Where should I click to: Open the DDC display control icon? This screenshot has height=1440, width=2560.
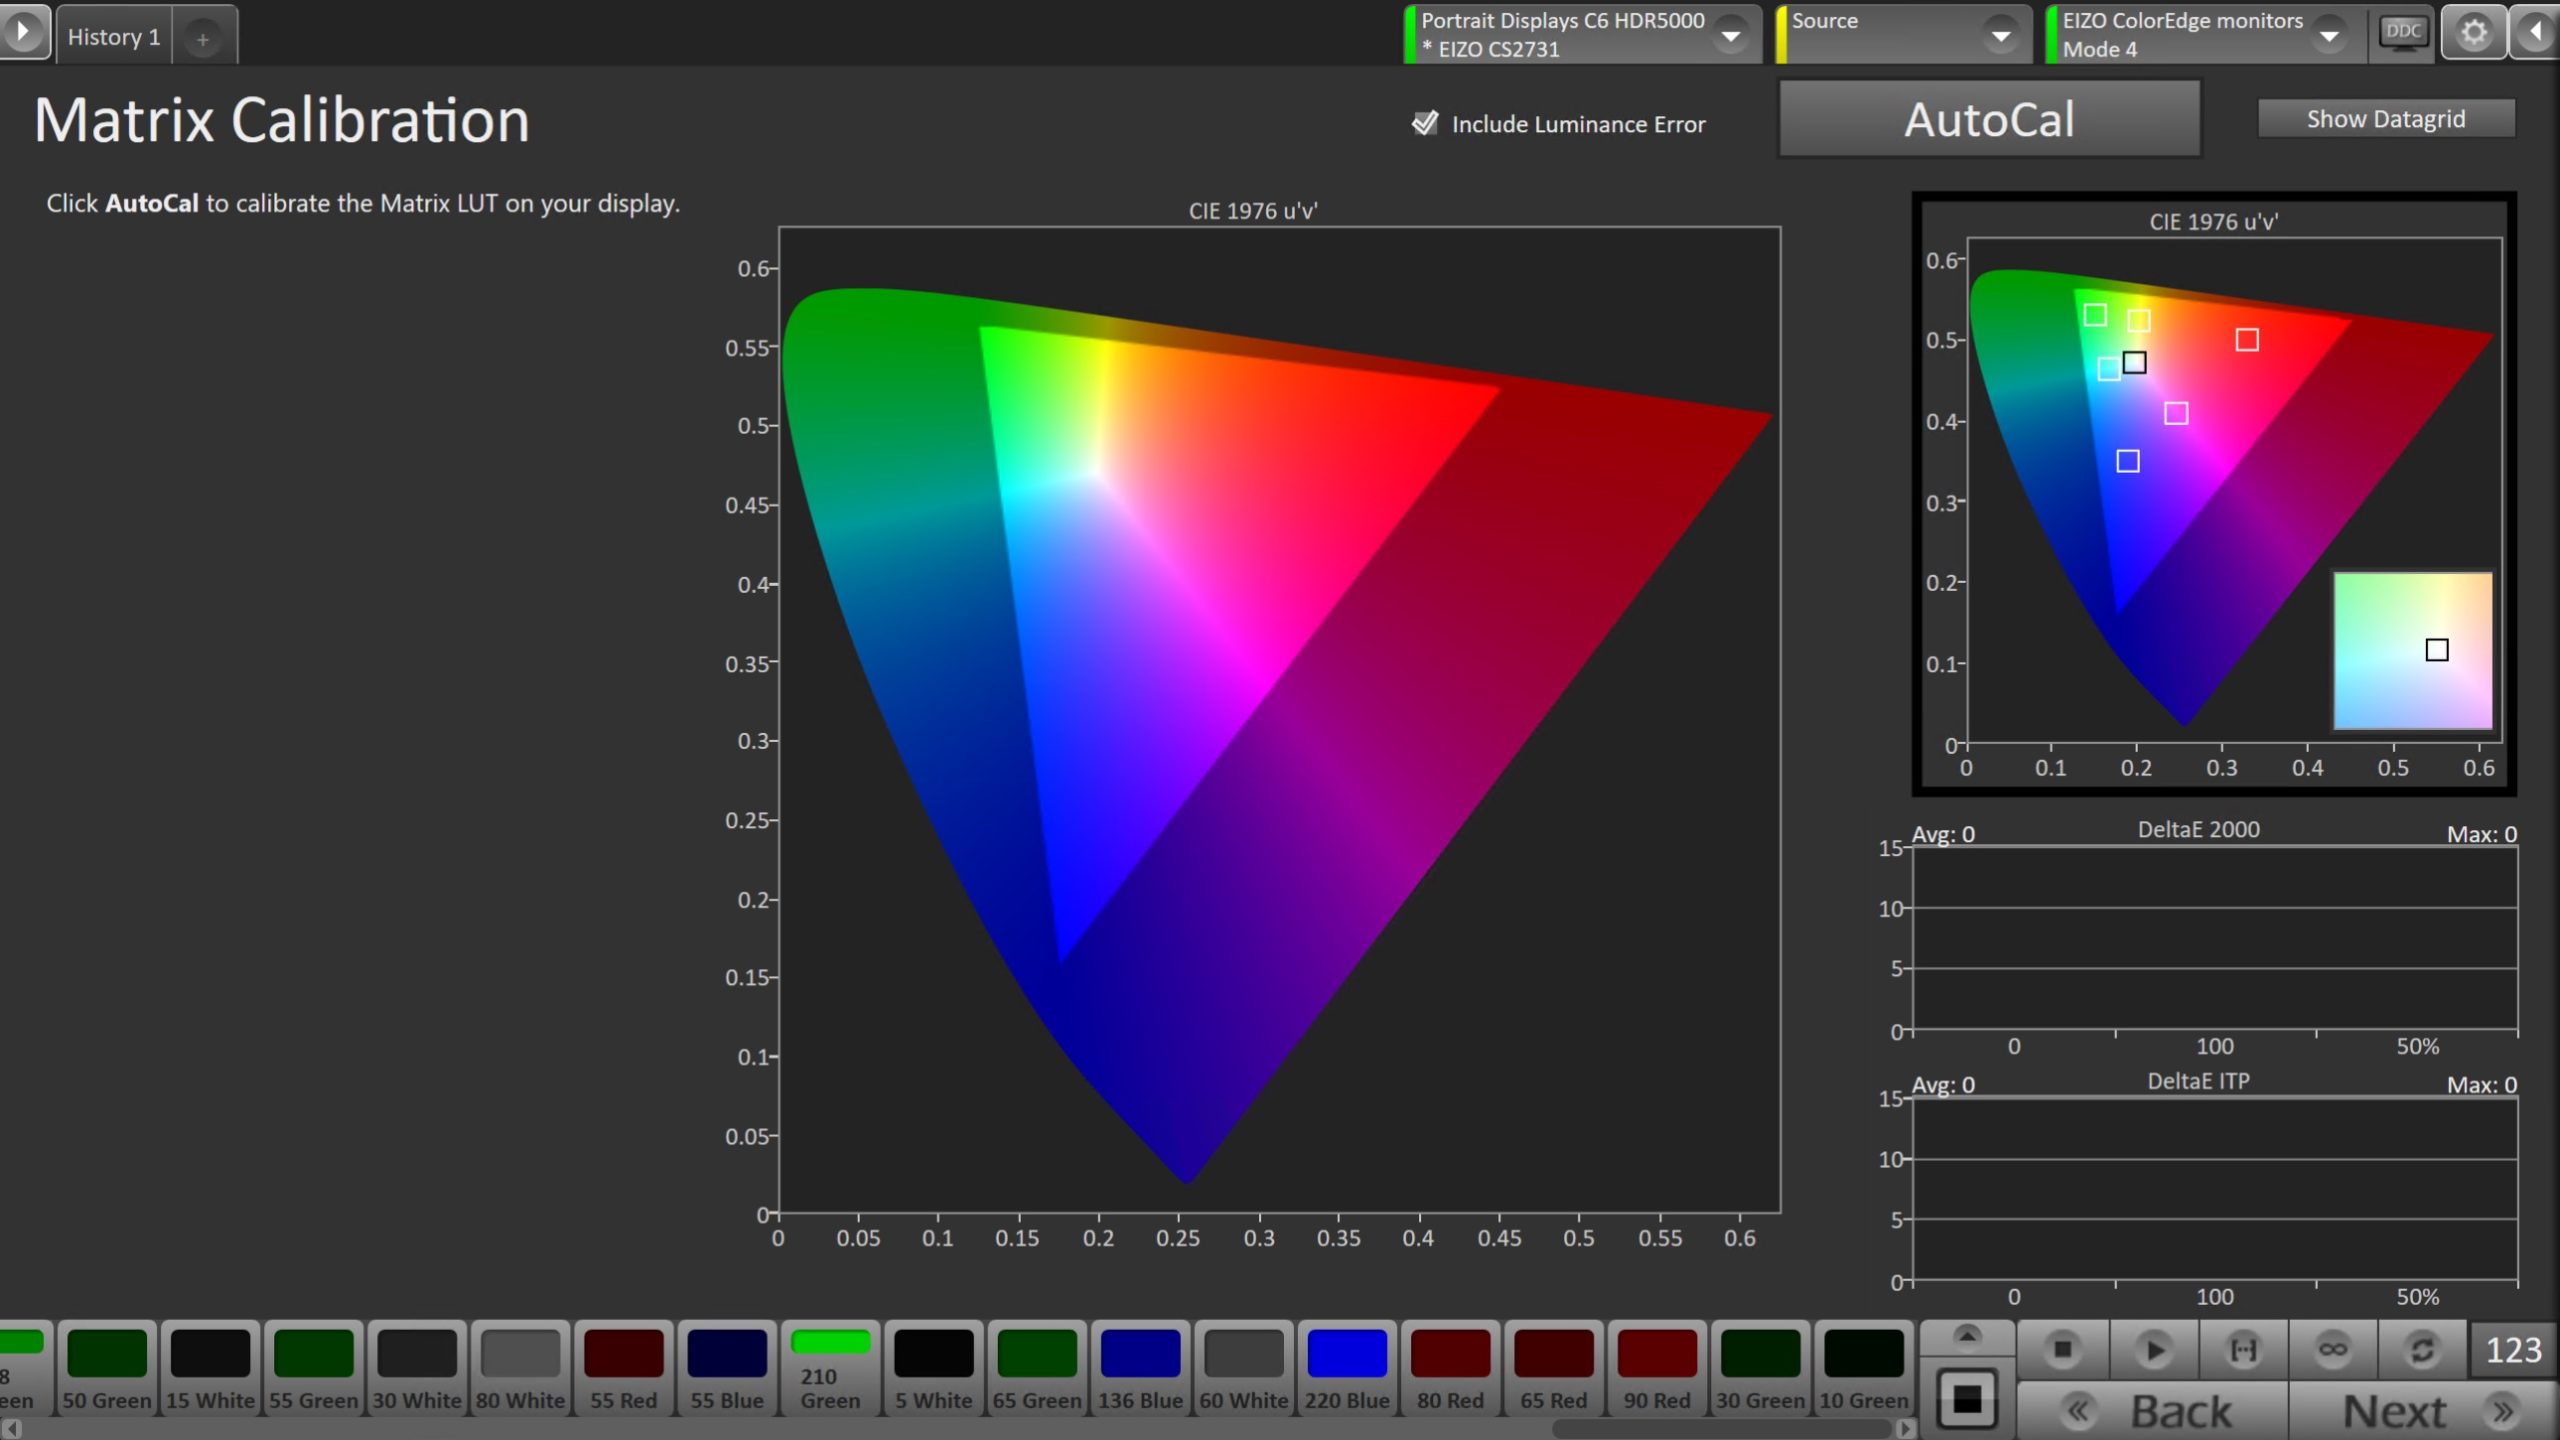click(x=2402, y=33)
